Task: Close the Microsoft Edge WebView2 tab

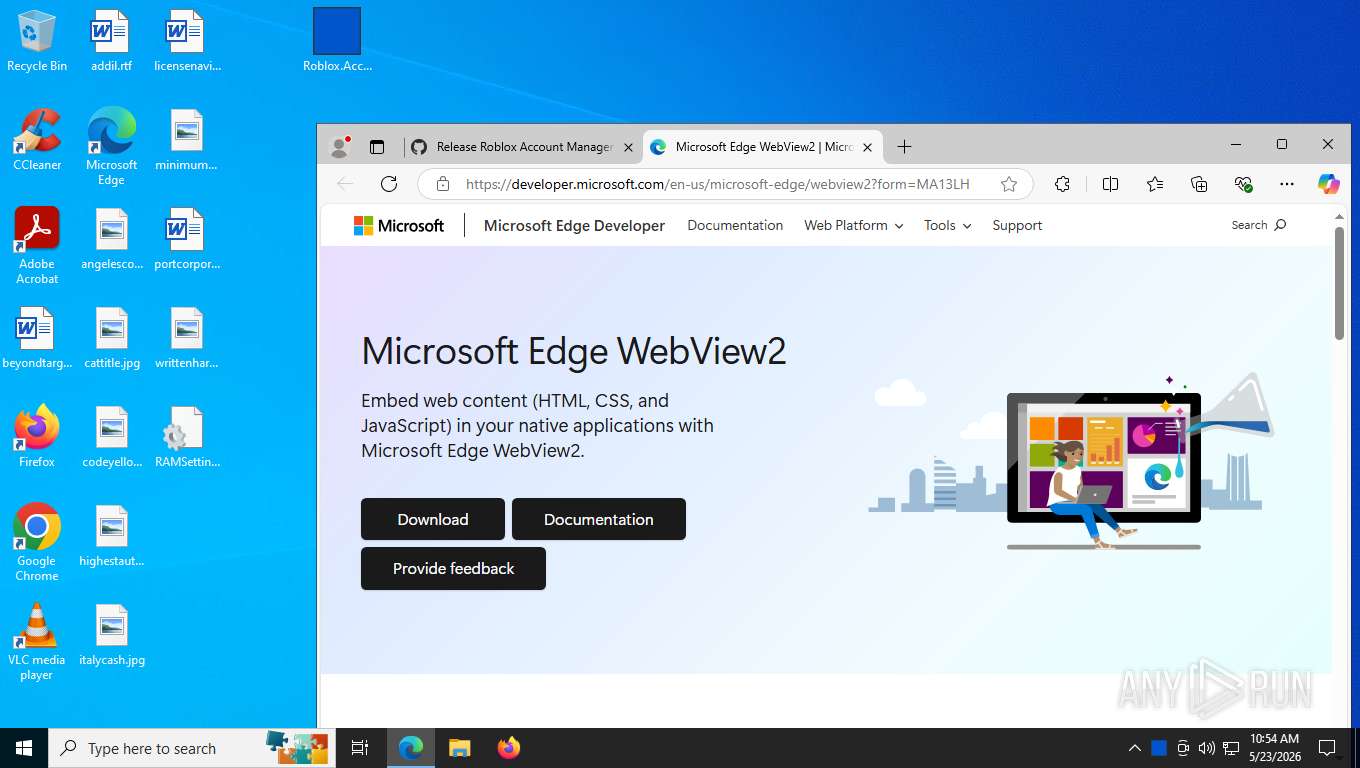Action: [867, 147]
